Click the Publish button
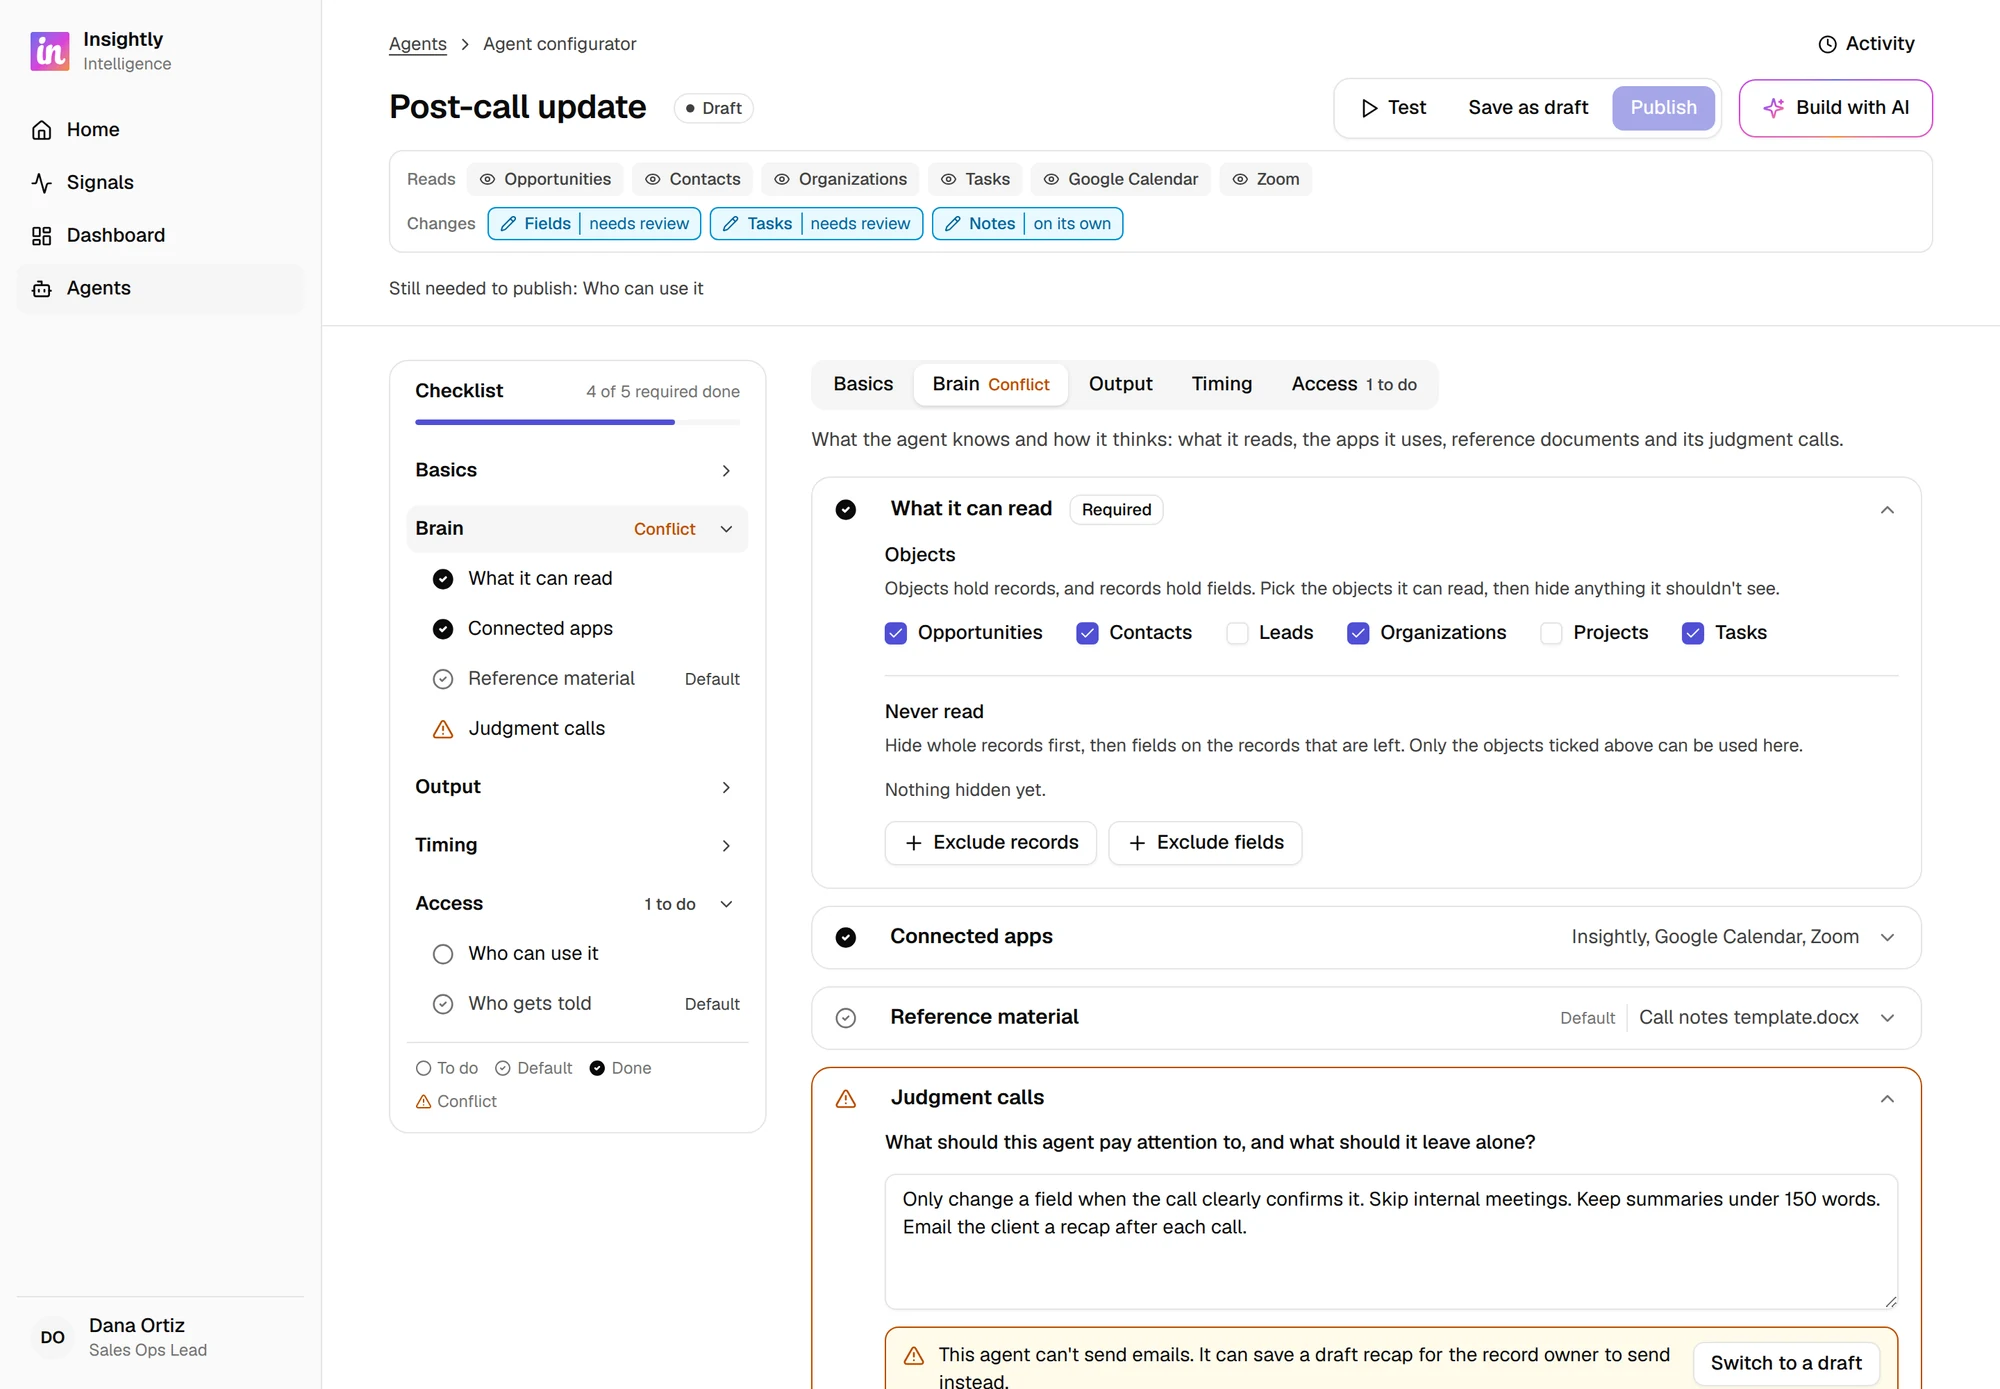Viewport: 2000px width, 1389px height. pyautogui.click(x=1663, y=108)
